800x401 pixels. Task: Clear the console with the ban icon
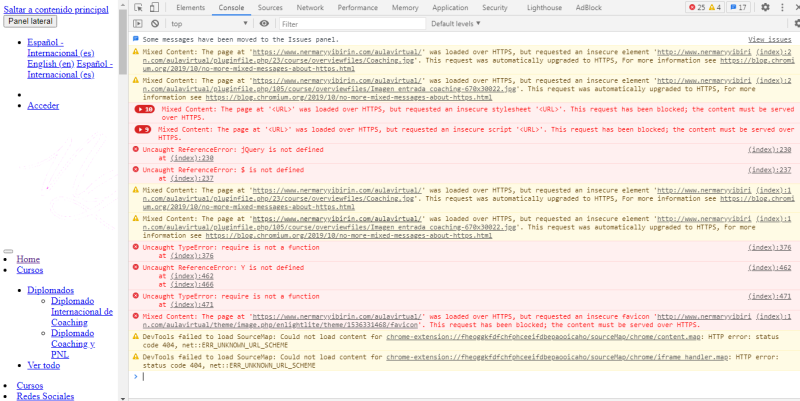(x=155, y=23)
